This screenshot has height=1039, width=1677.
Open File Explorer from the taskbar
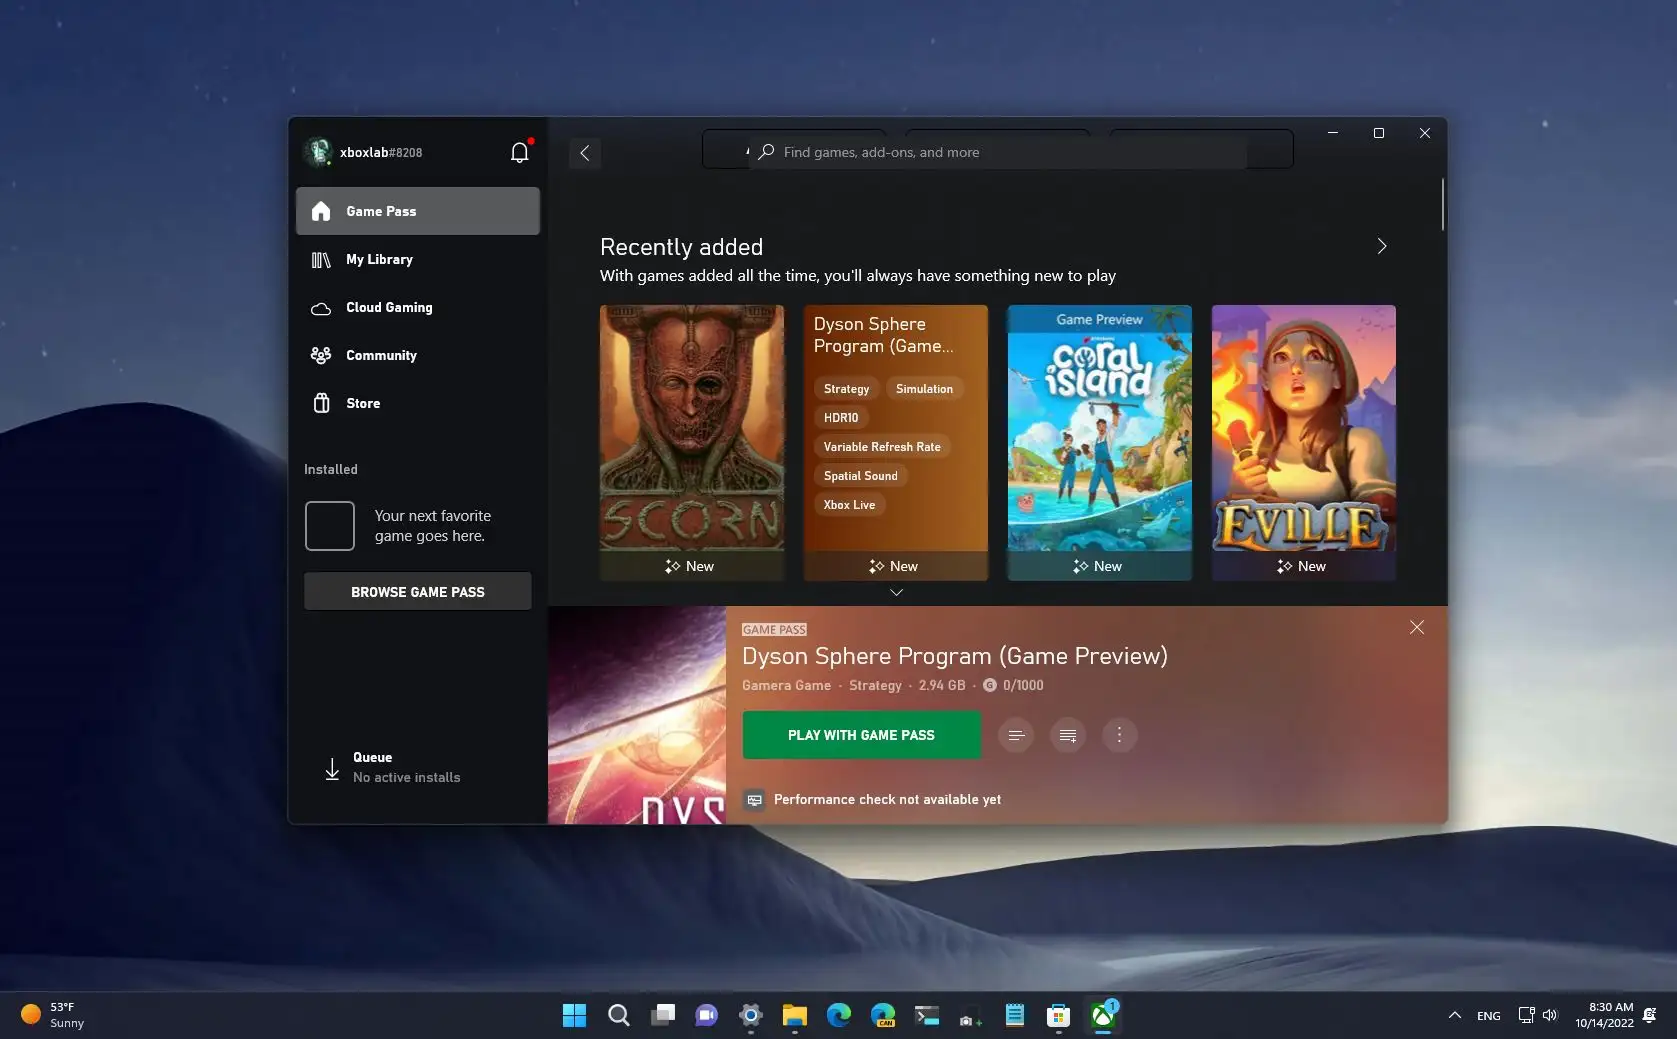(795, 1016)
